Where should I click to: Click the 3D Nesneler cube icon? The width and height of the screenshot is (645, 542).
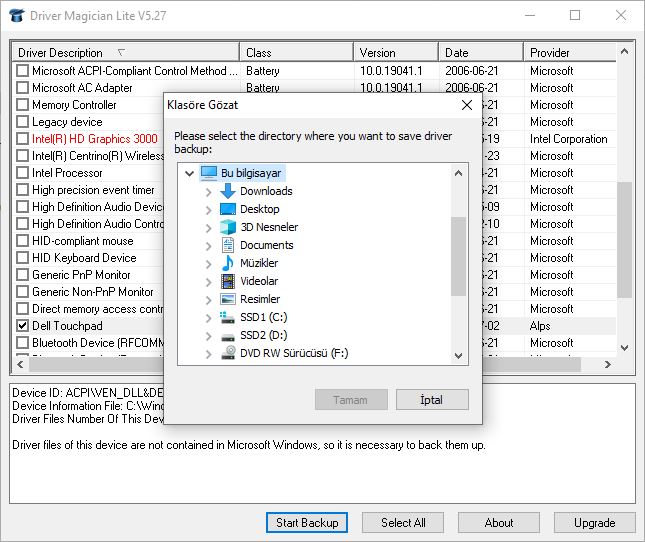point(227,227)
